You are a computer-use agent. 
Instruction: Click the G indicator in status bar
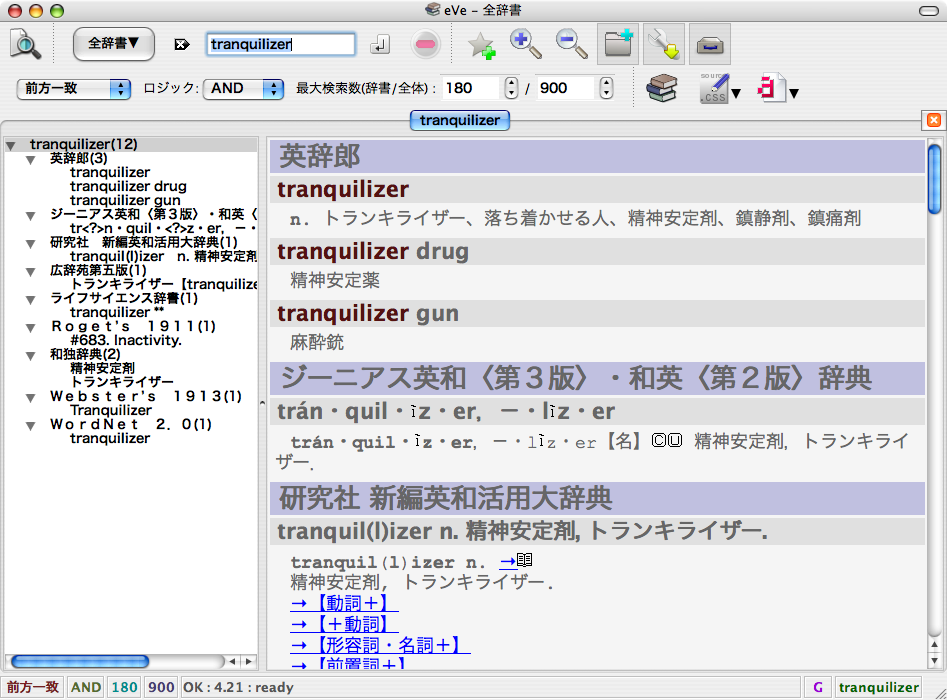818,687
